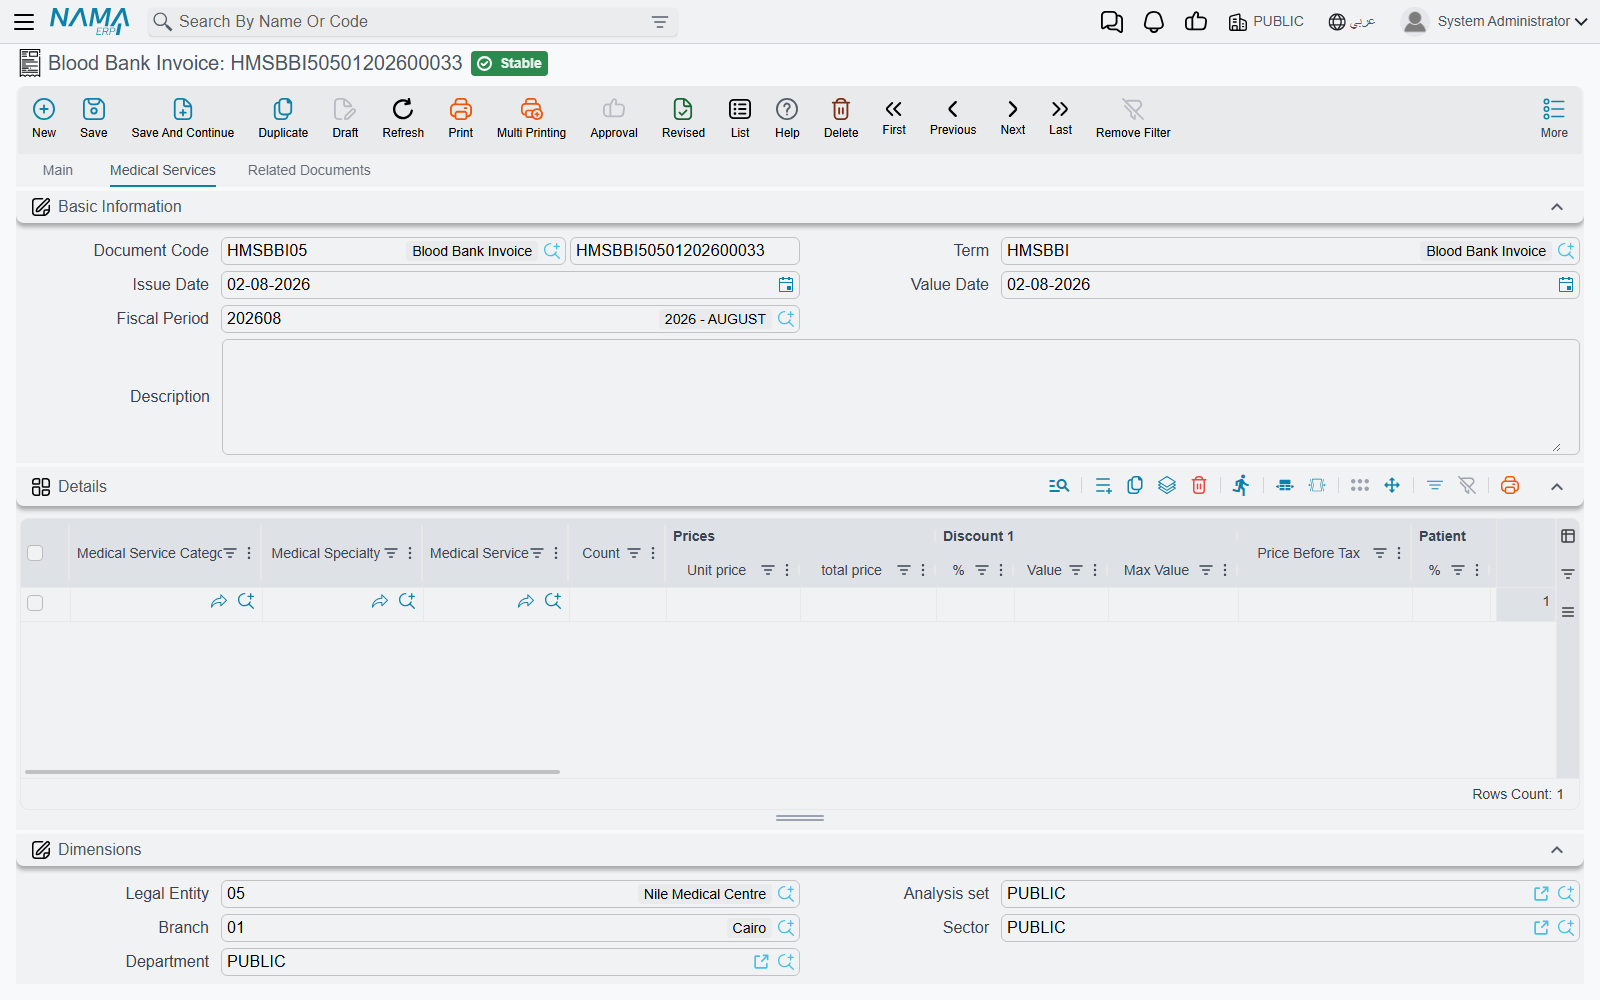Duplicate the current invoice
The image size is (1600, 1000).
283,118
